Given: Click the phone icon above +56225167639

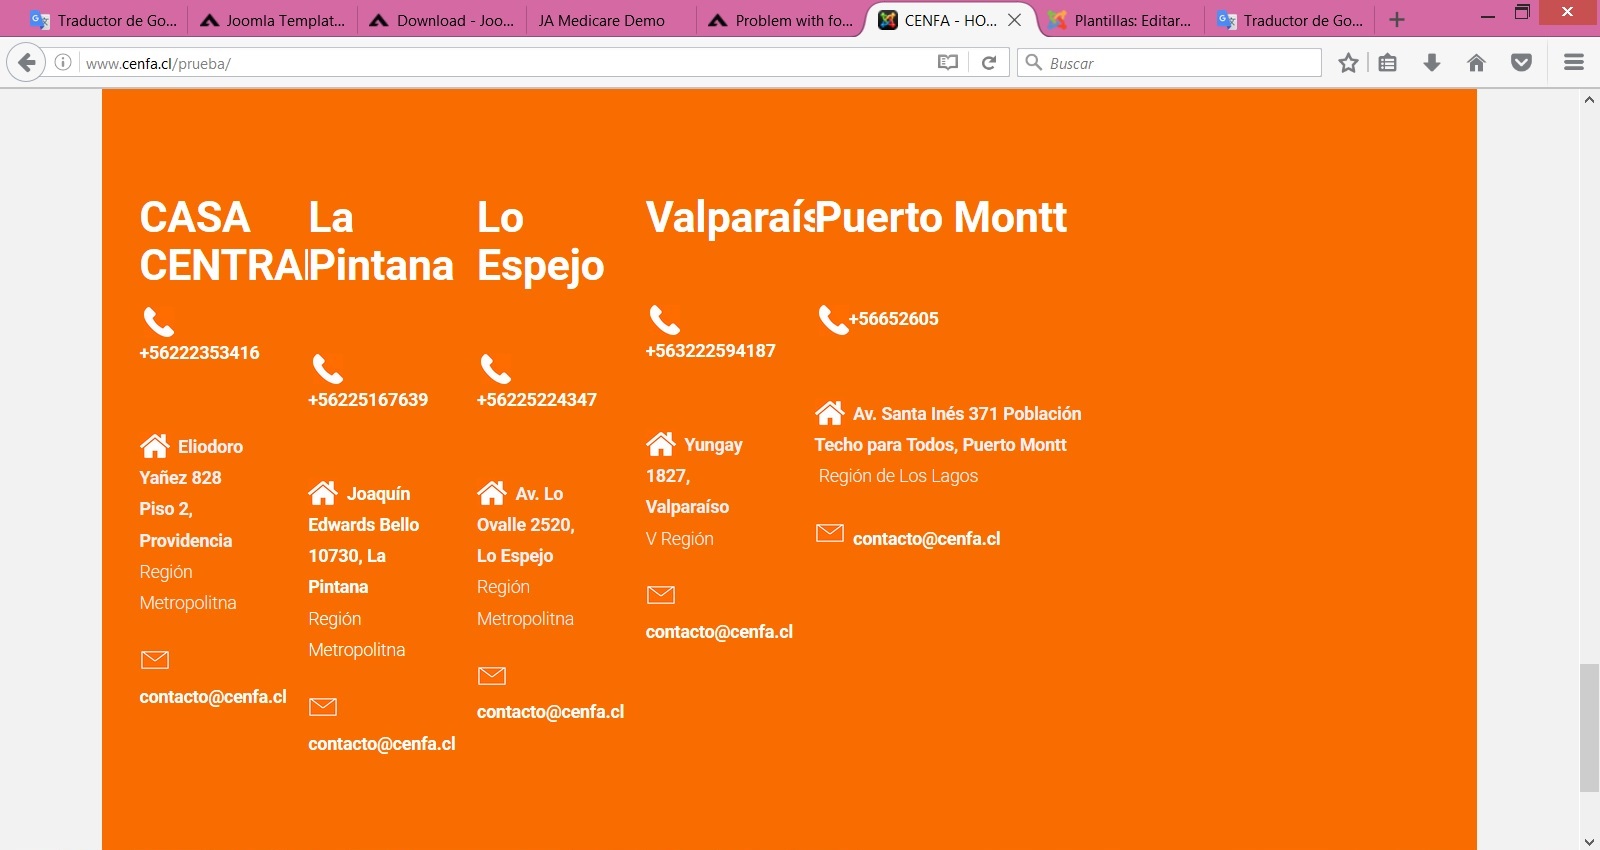Looking at the screenshot, I should point(328,368).
